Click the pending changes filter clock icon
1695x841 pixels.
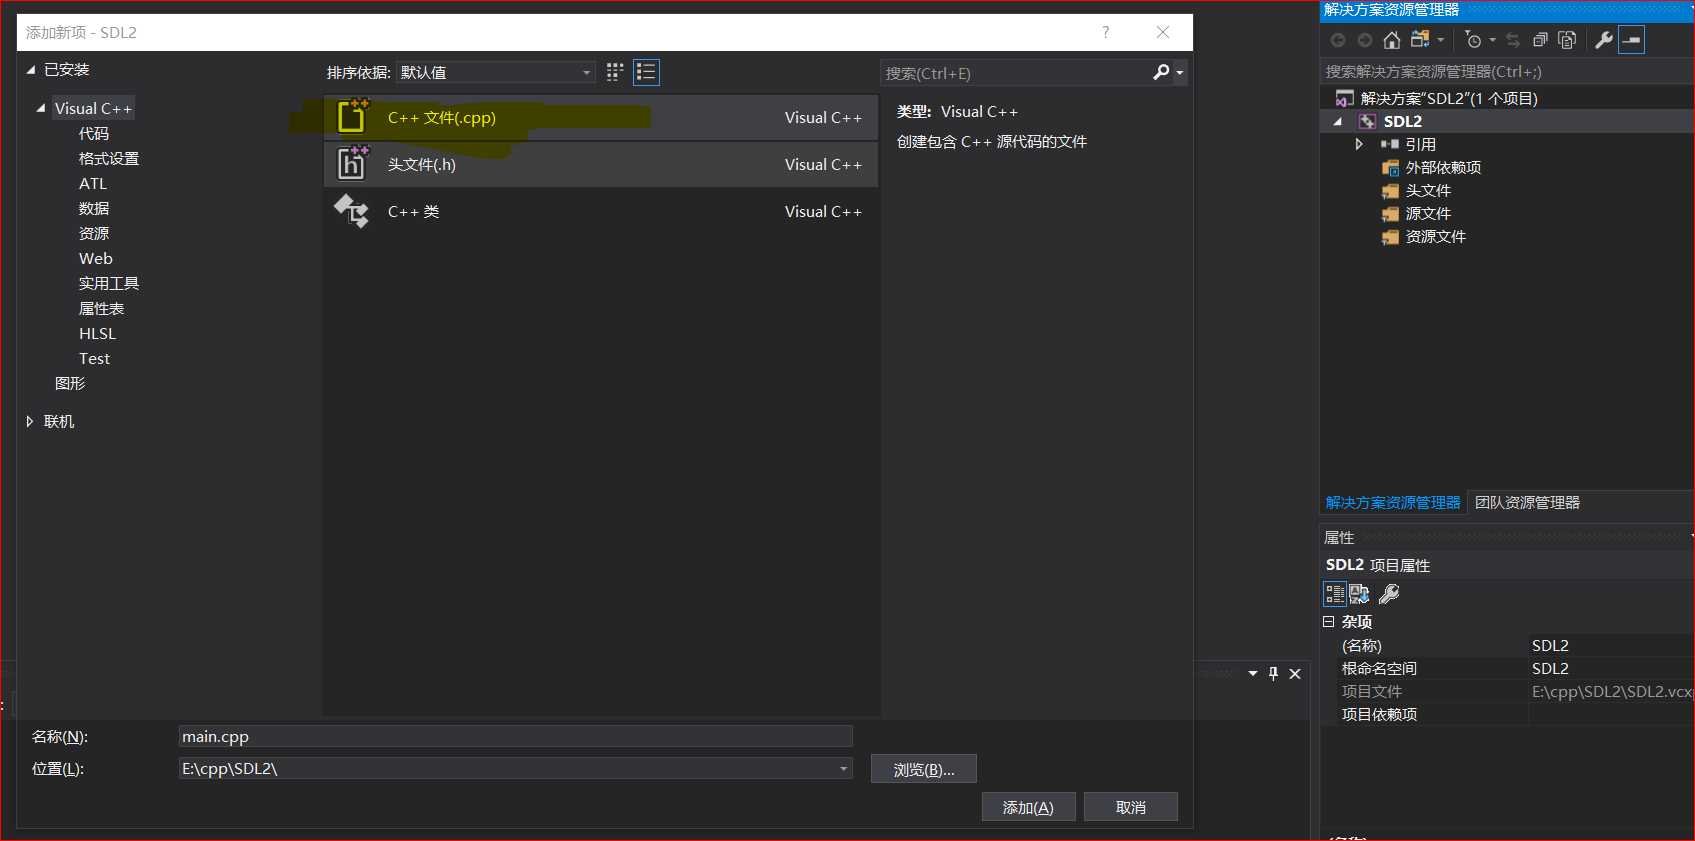coord(1473,40)
